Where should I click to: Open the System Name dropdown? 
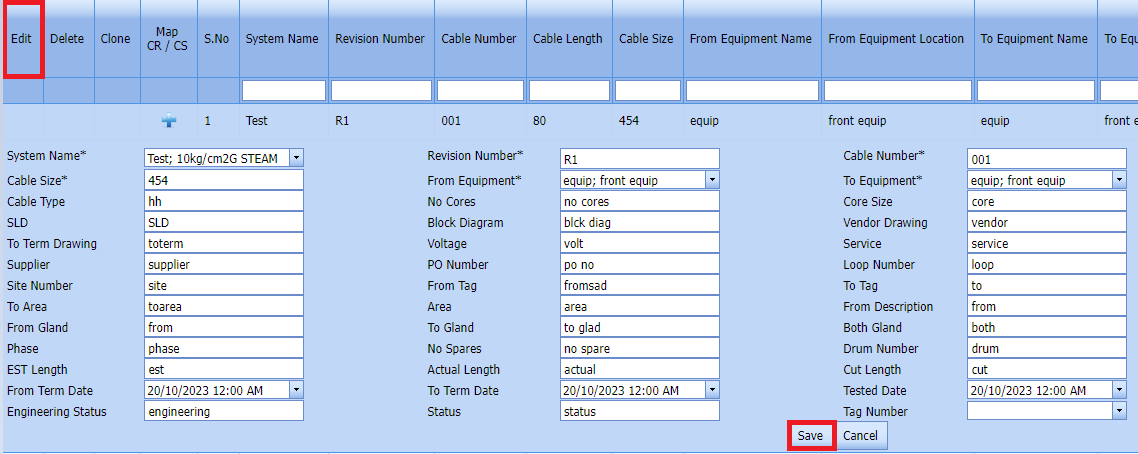(296, 158)
